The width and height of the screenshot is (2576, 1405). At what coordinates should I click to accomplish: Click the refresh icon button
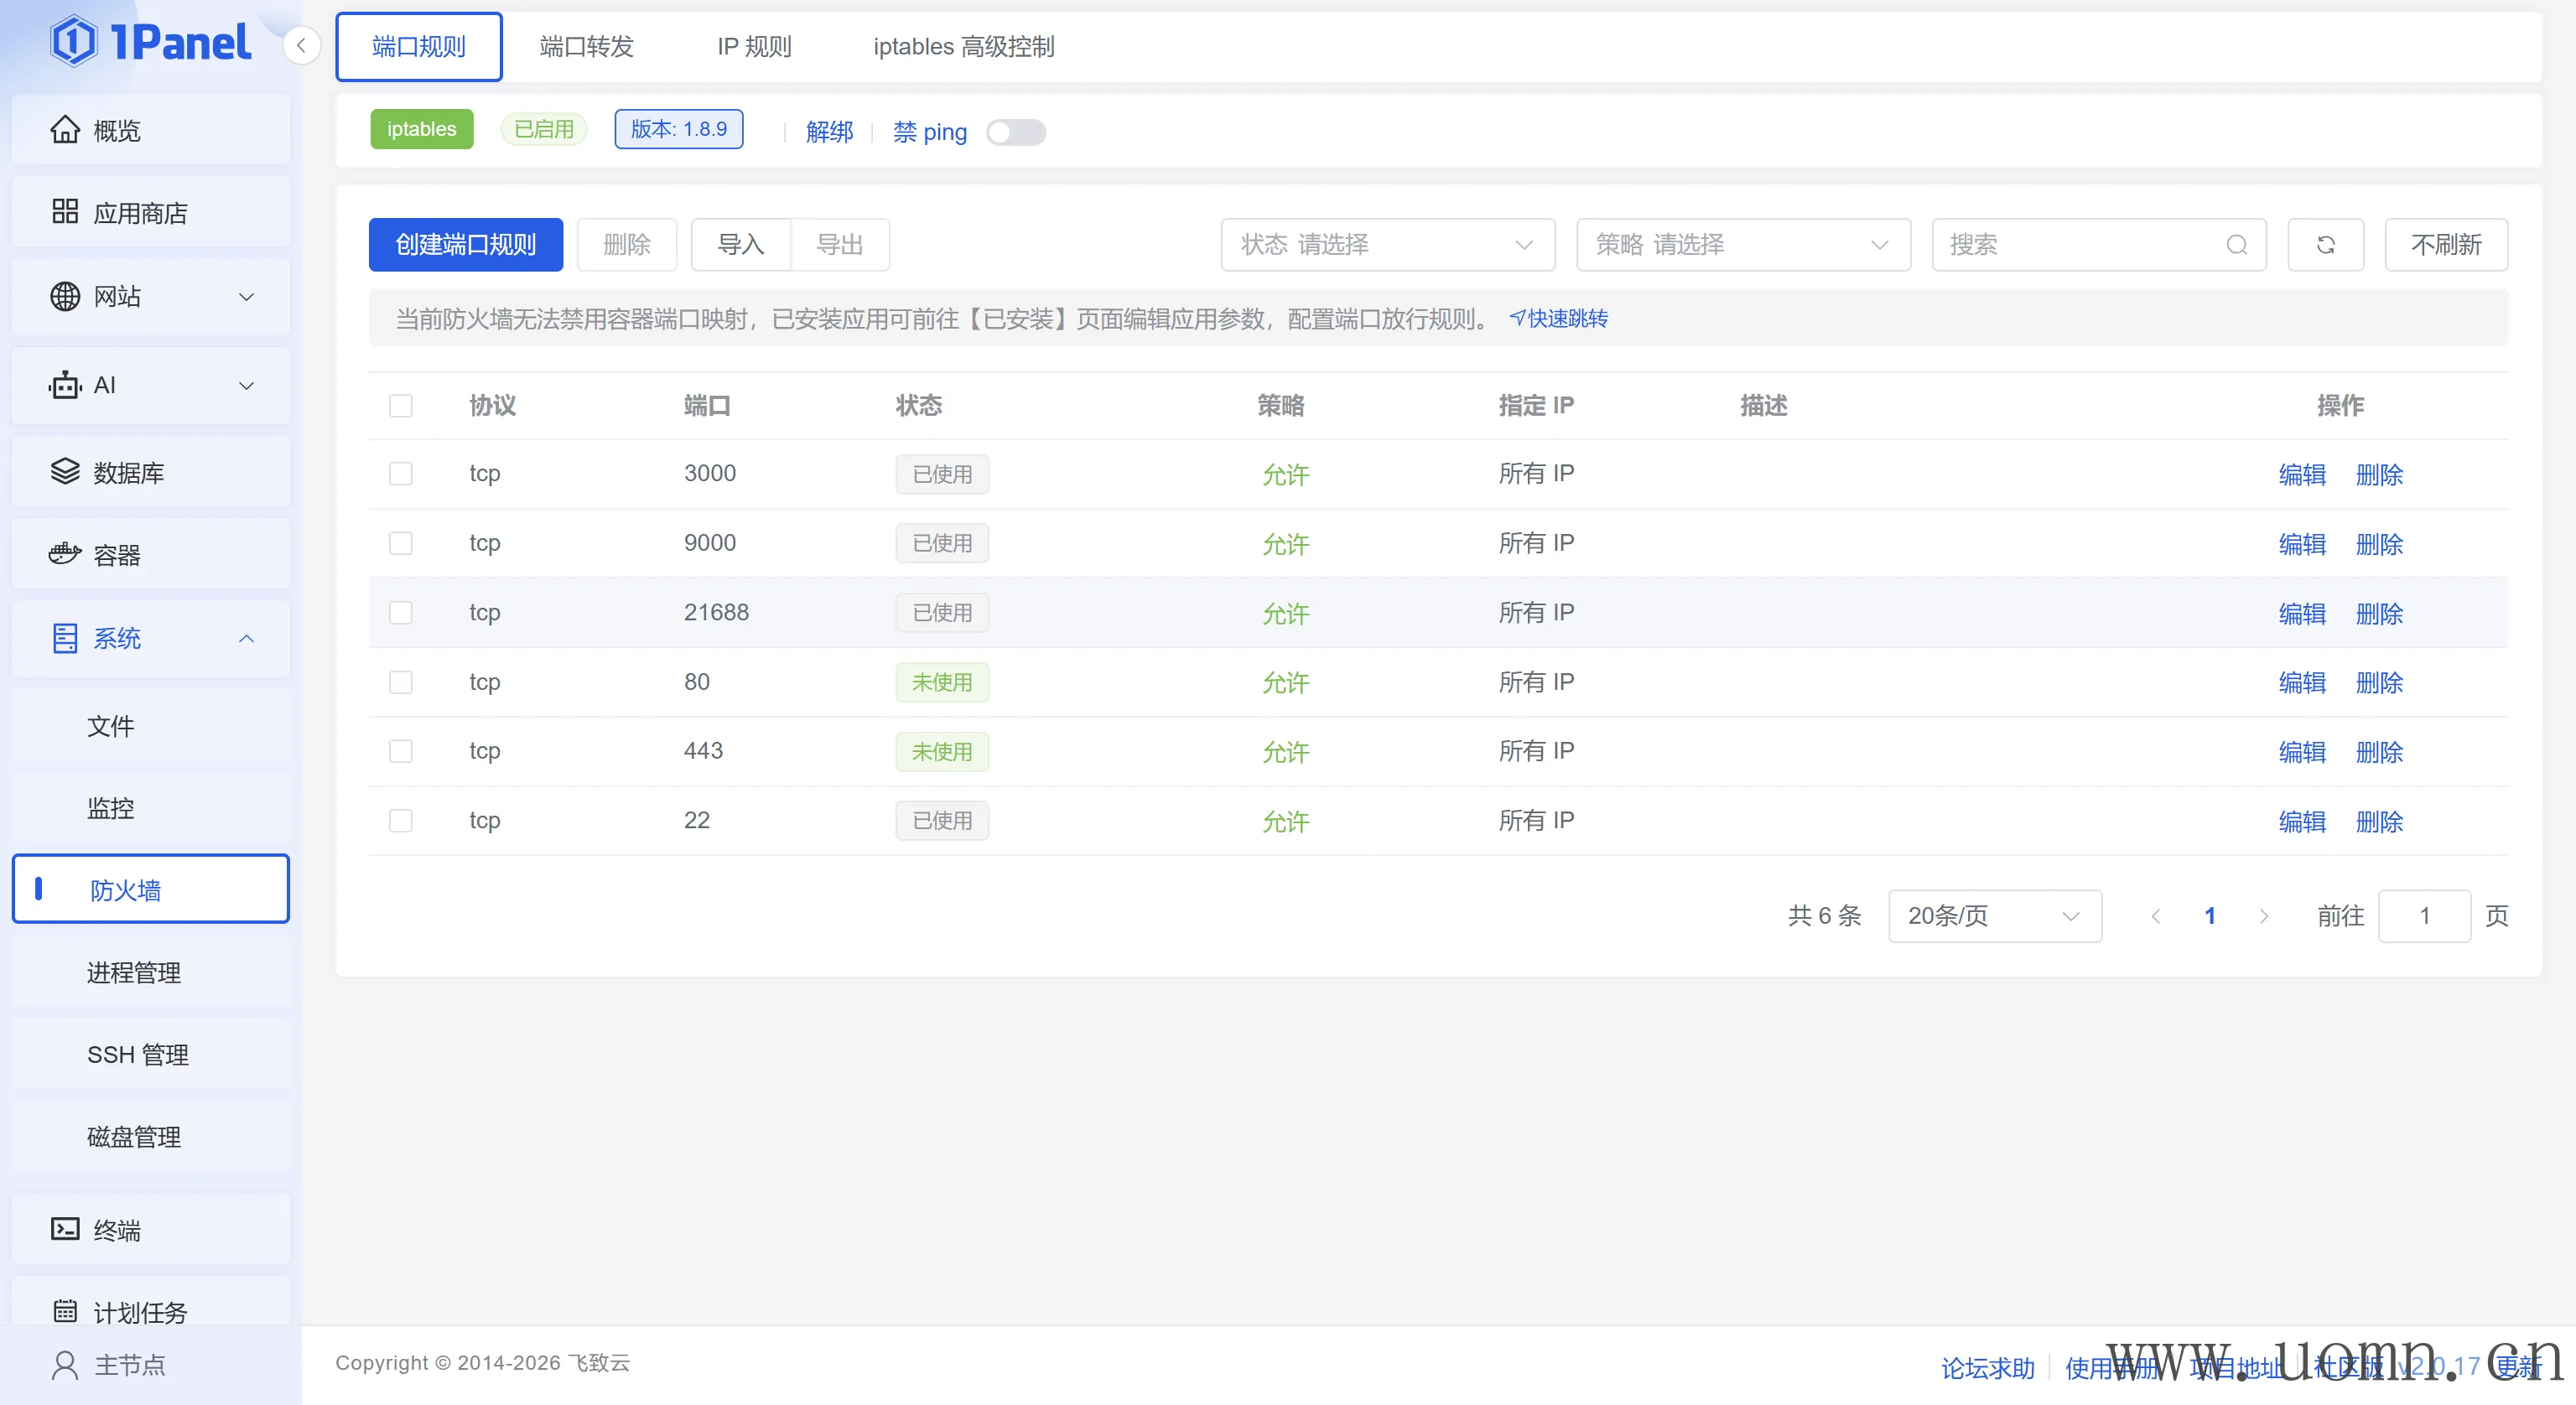click(x=2325, y=245)
